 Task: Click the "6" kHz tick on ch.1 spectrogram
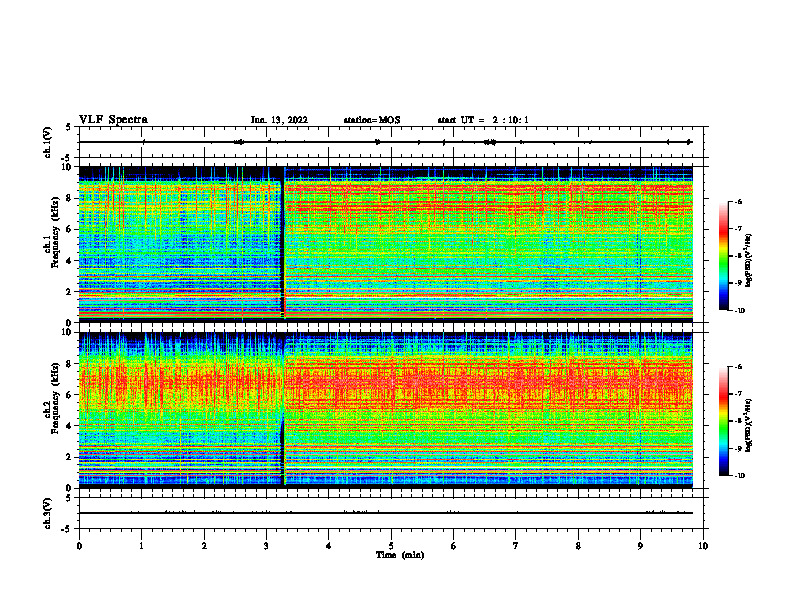click(70, 229)
